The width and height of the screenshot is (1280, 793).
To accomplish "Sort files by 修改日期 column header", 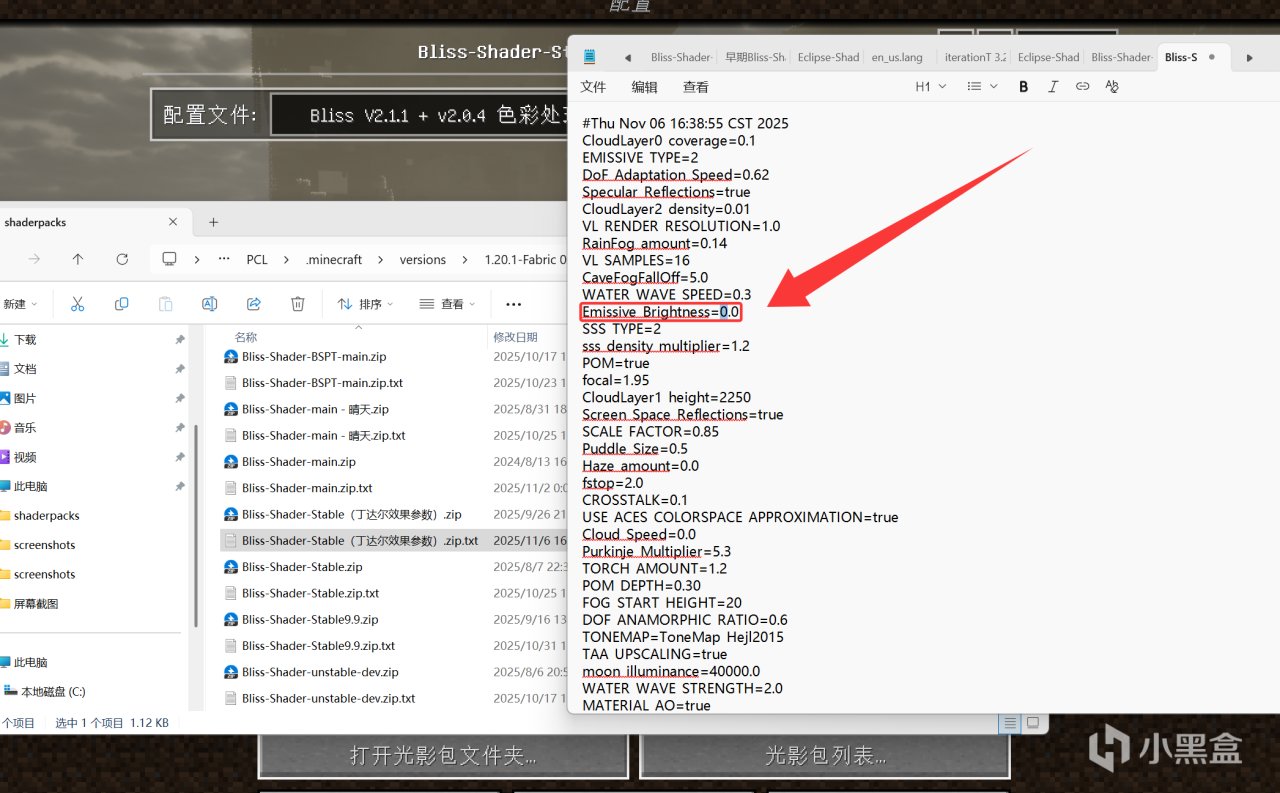I will (x=516, y=337).
